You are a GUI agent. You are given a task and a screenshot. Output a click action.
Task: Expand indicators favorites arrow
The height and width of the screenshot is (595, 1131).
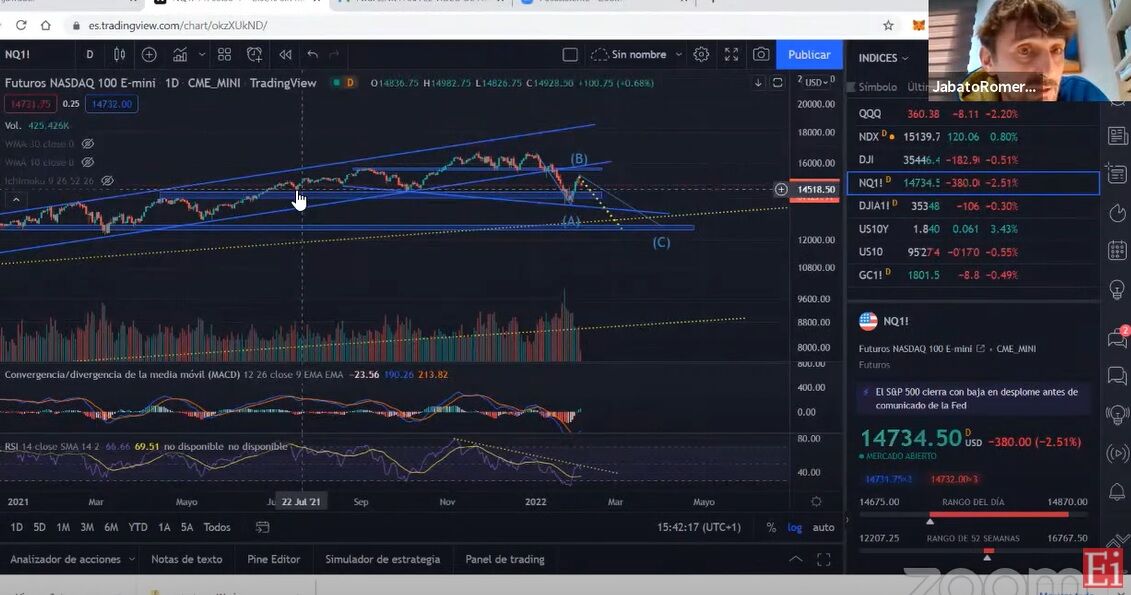[x=202, y=55]
